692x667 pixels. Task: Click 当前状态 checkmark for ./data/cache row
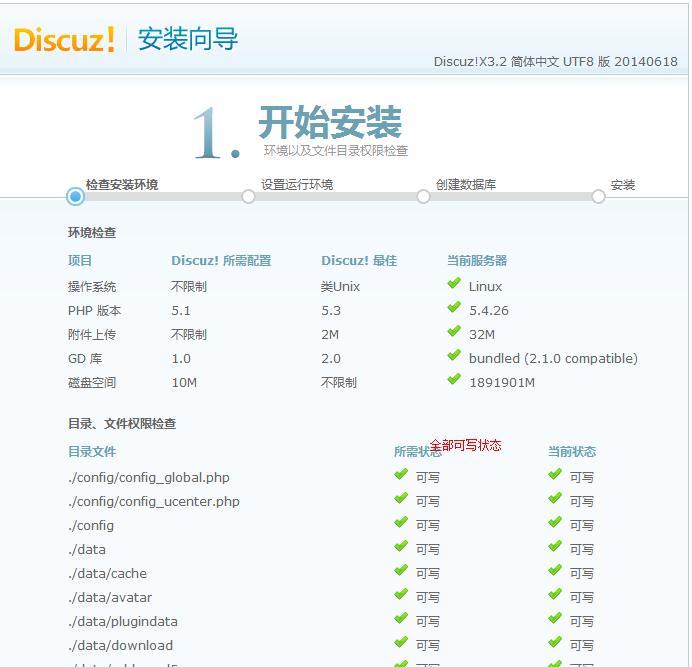pos(555,570)
